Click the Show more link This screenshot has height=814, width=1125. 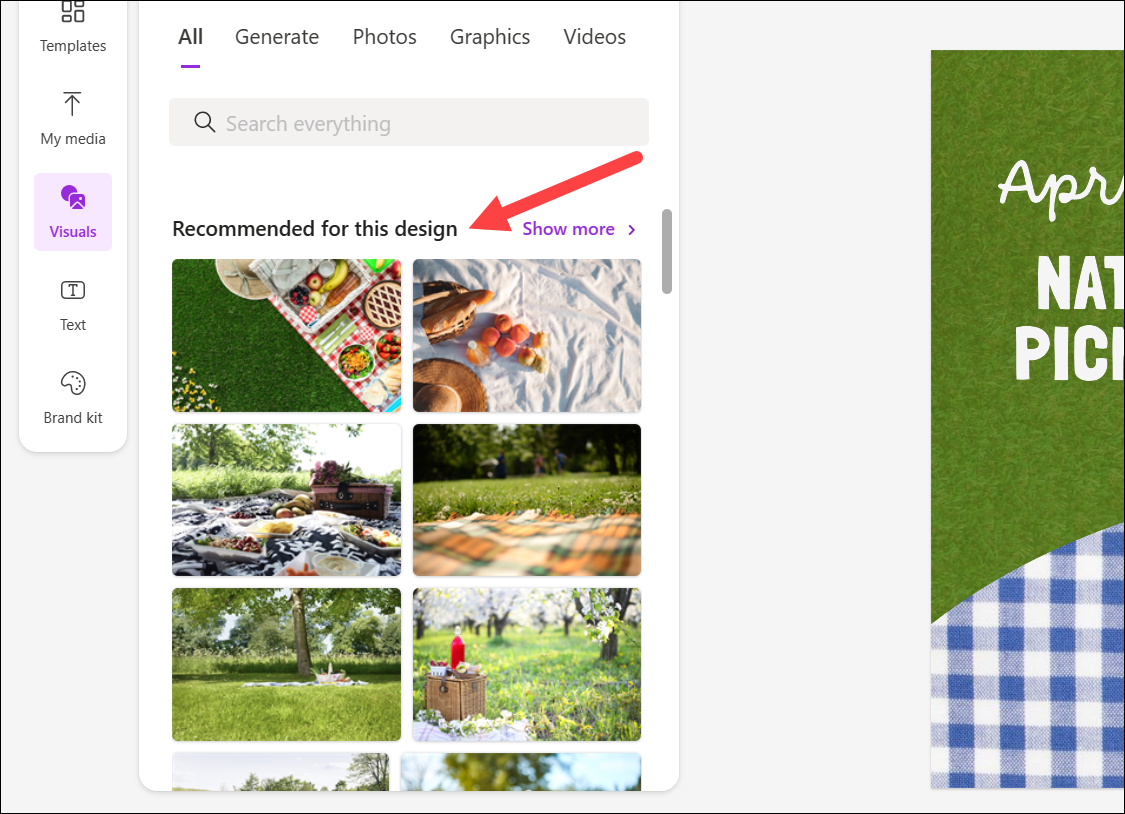click(568, 229)
